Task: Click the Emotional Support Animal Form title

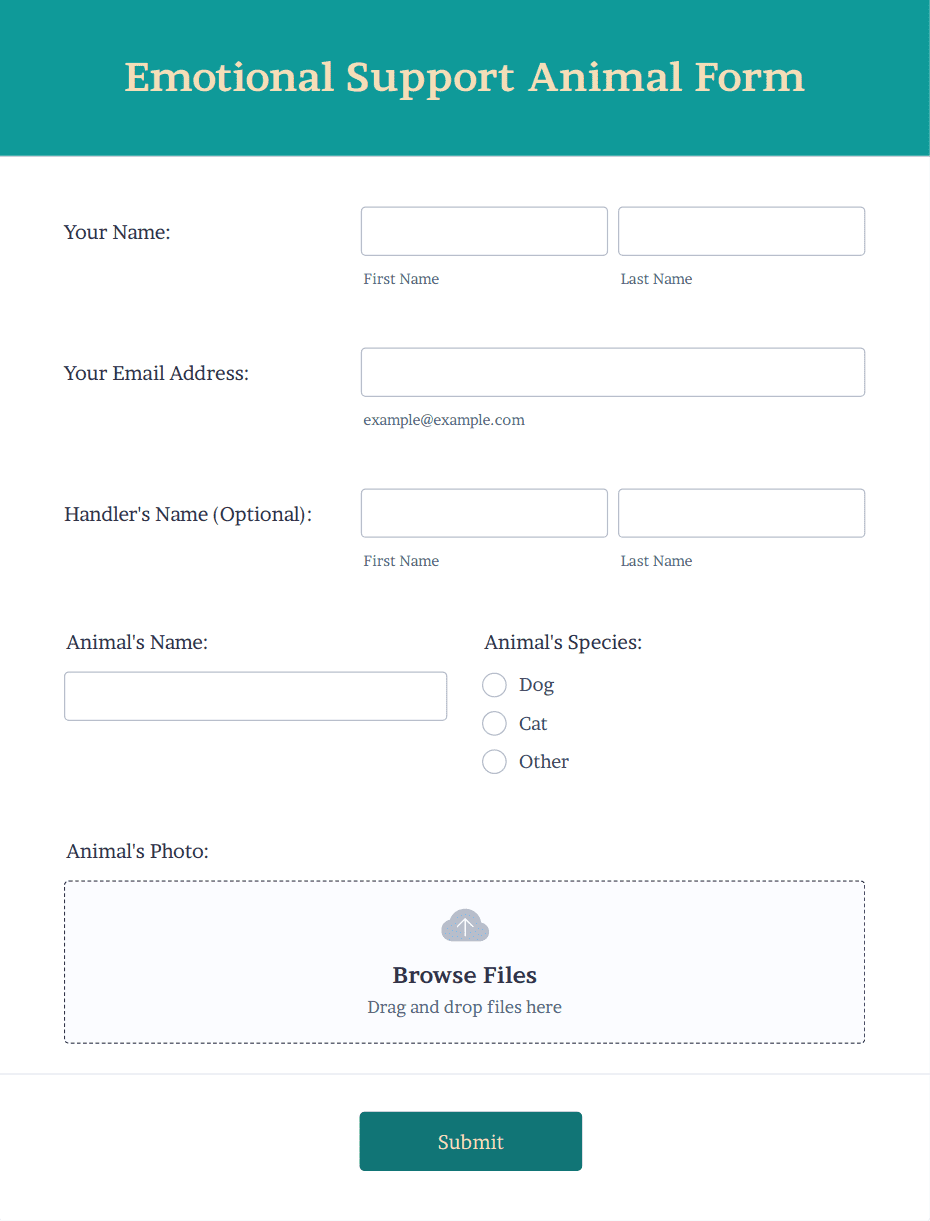Action: pyautogui.click(x=464, y=77)
